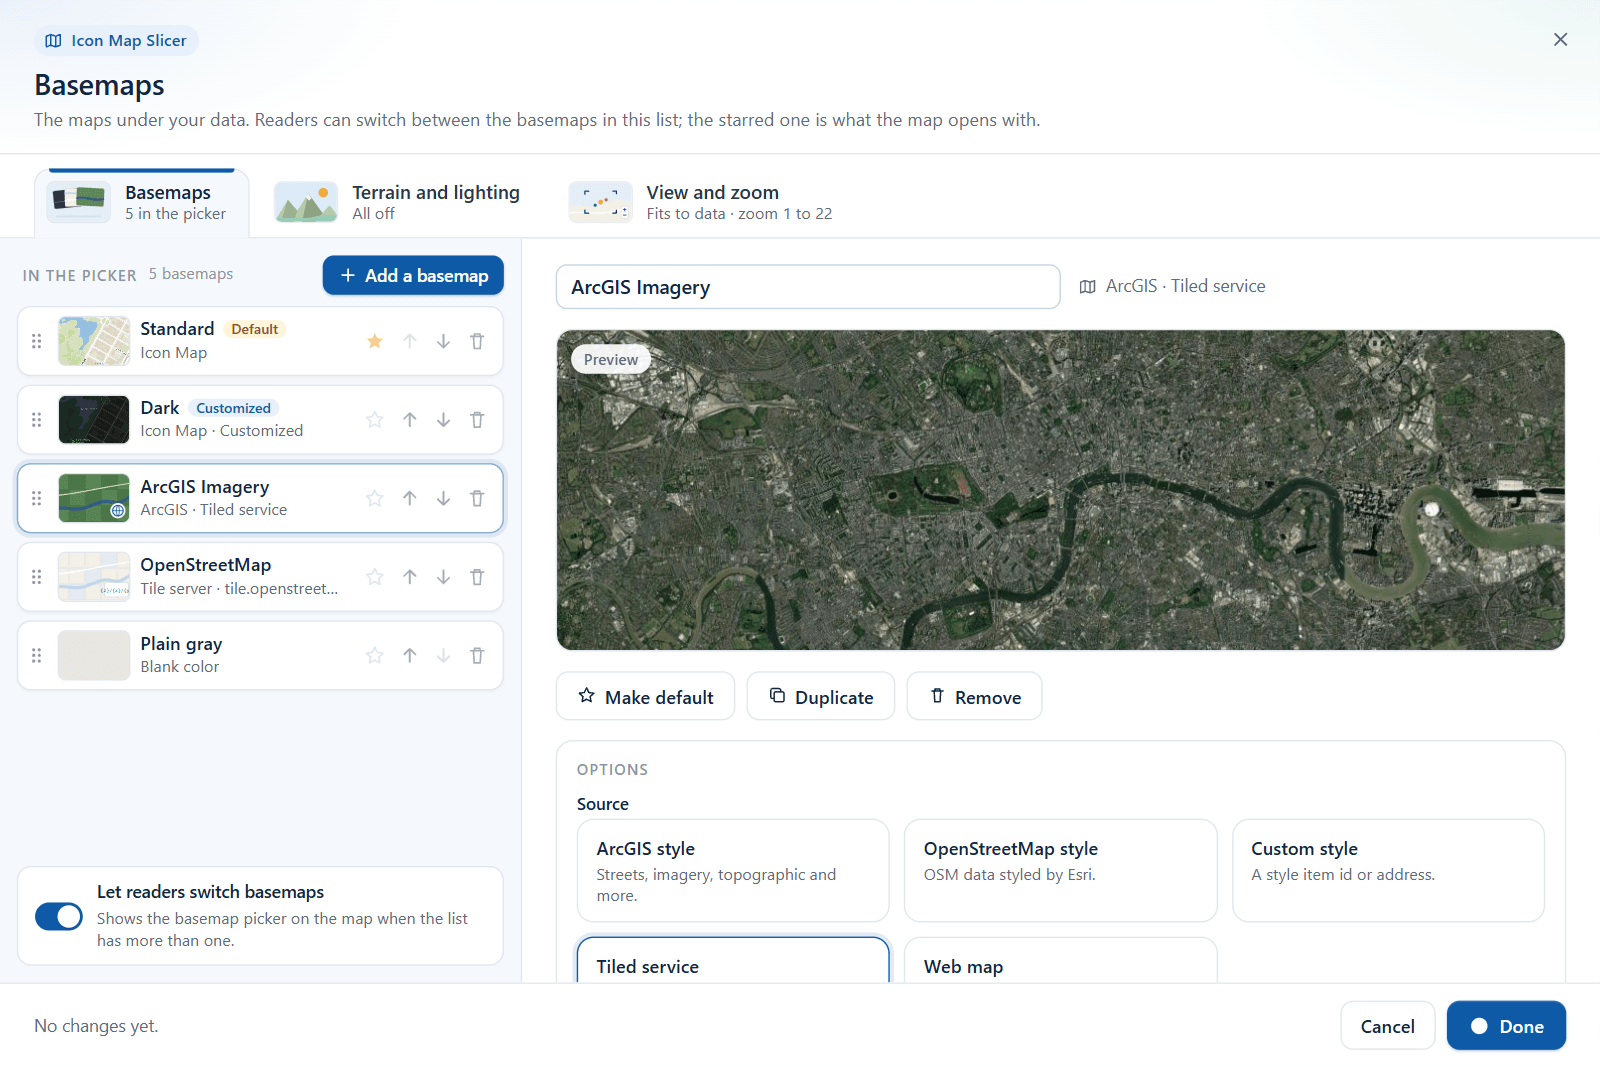Star the Dark basemap as default
This screenshot has height=1067, width=1600.
[375, 420]
